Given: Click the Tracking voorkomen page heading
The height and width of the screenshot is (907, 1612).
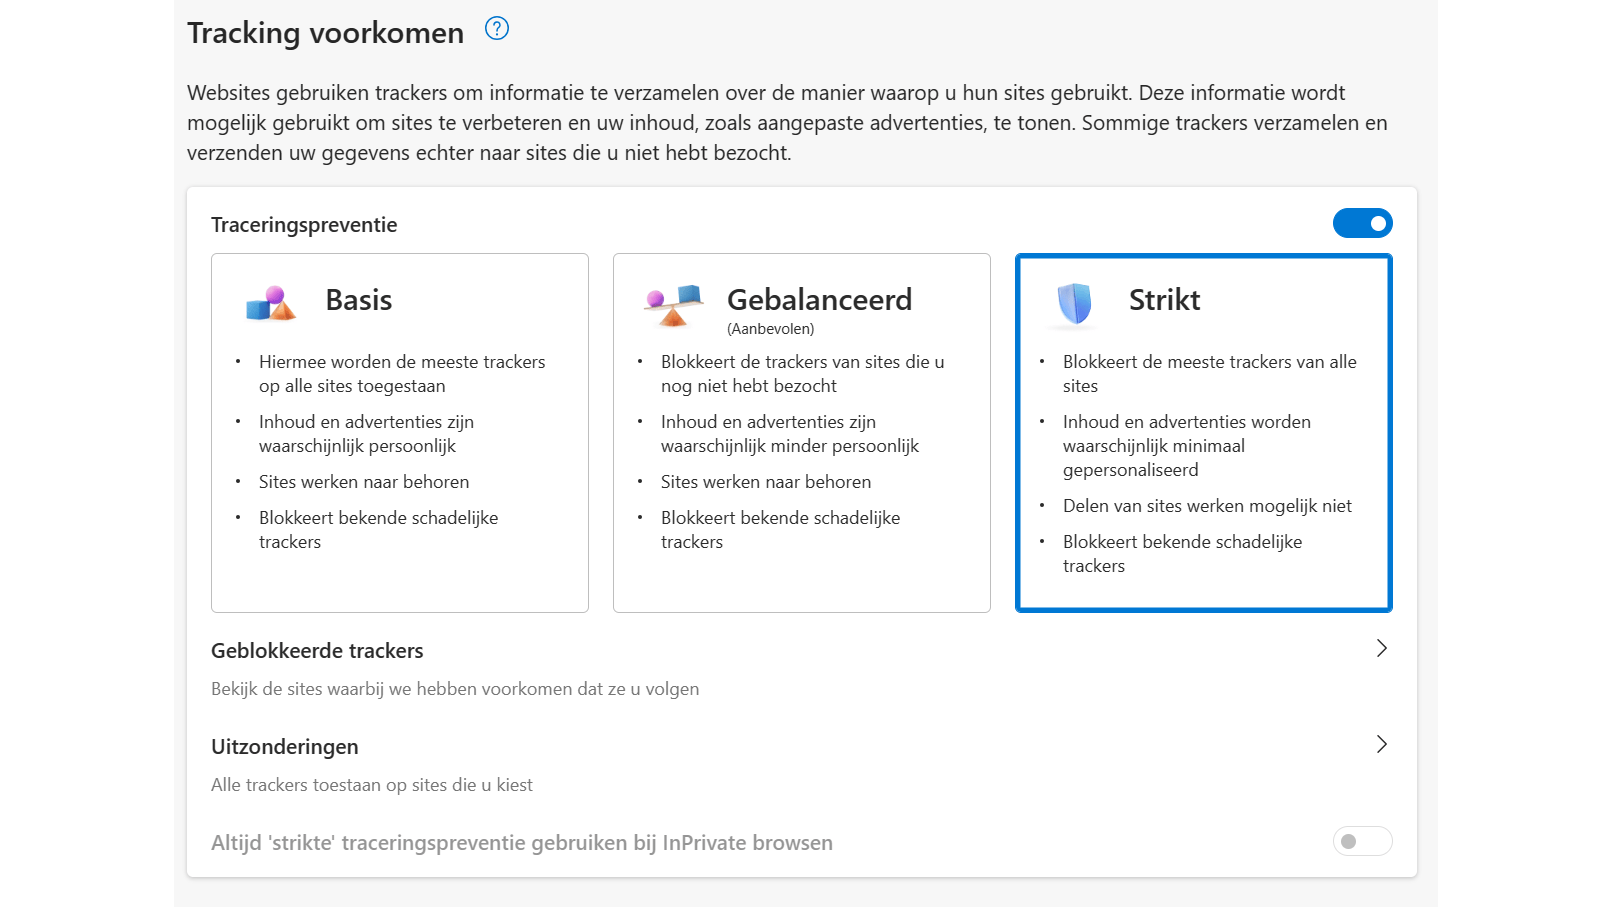Looking at the screenshot, I should [325, 33].
